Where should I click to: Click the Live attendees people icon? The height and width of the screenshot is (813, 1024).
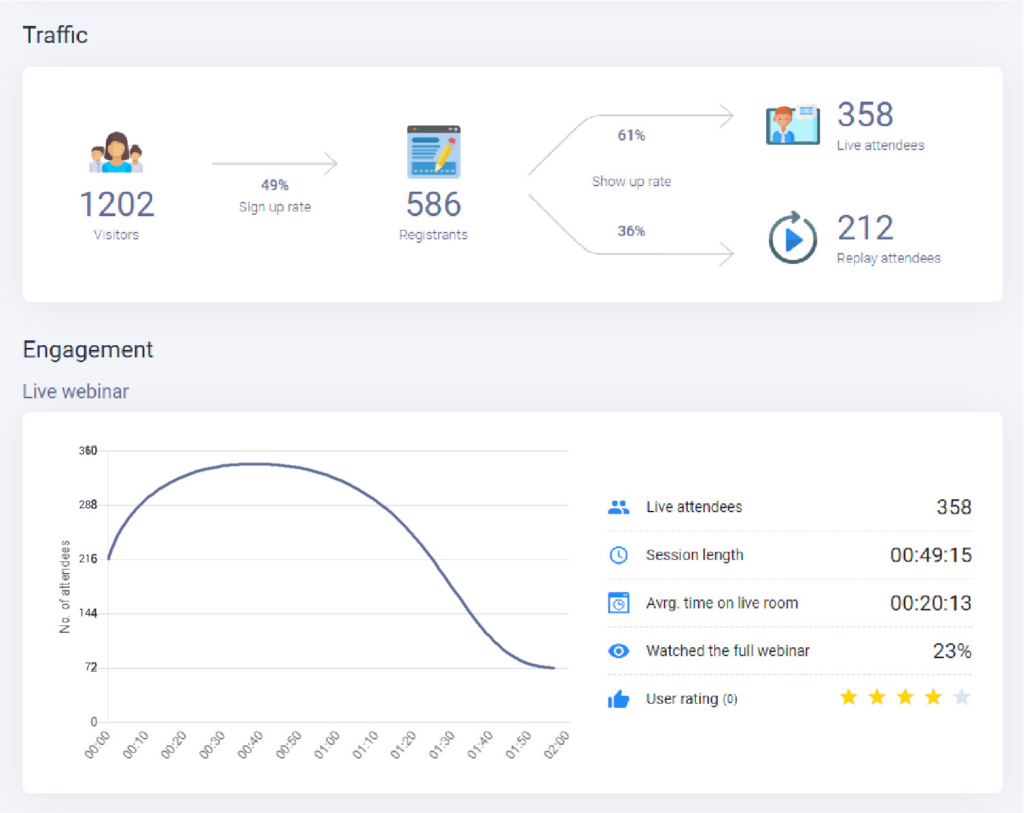point(618,507)
